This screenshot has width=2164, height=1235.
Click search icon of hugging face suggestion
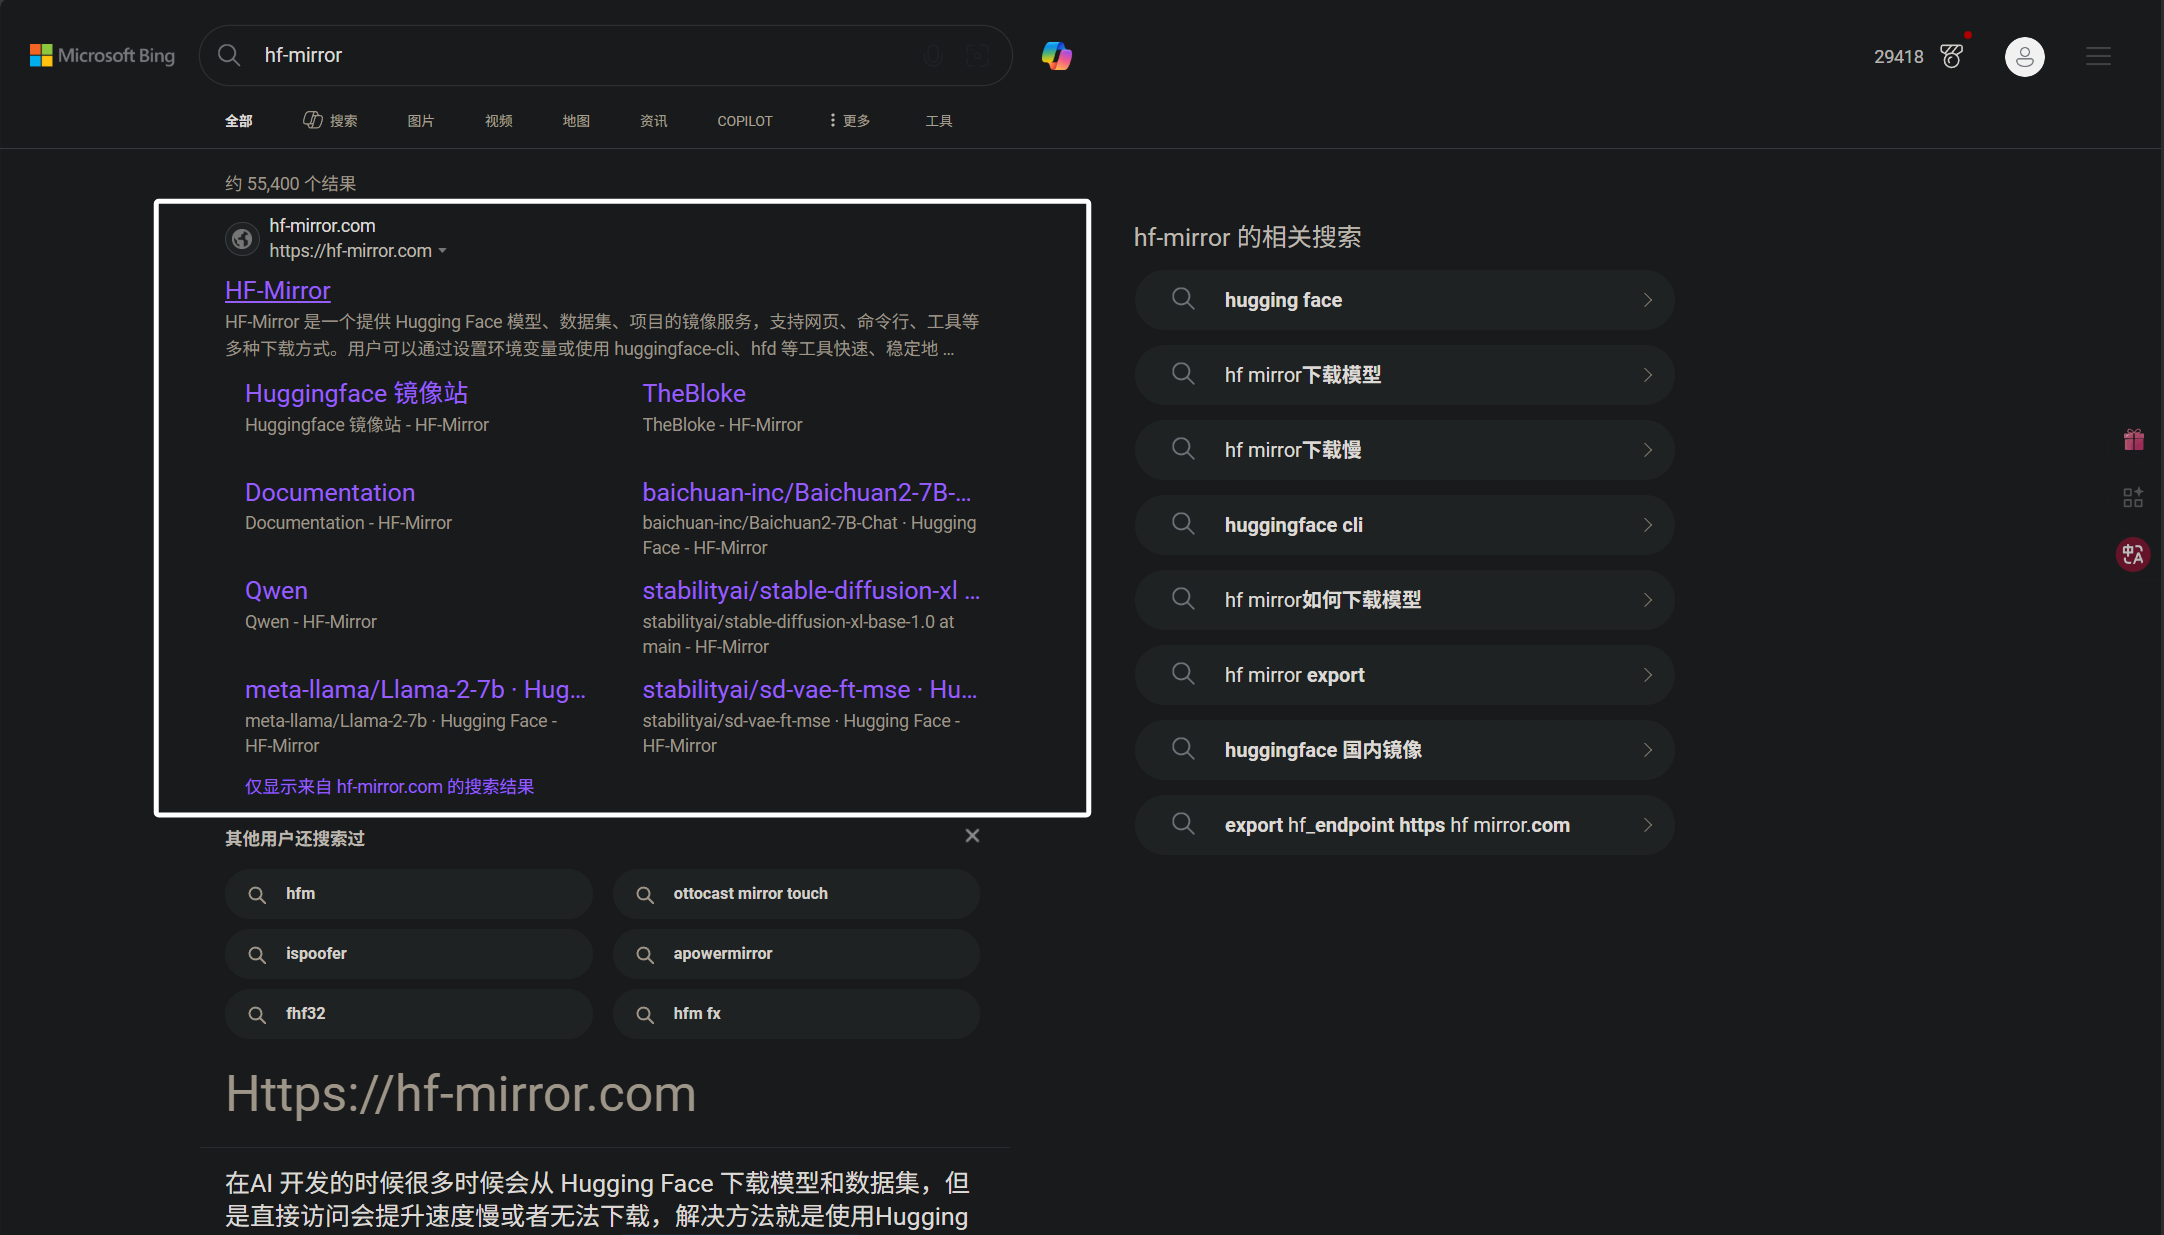(1183, 299)
